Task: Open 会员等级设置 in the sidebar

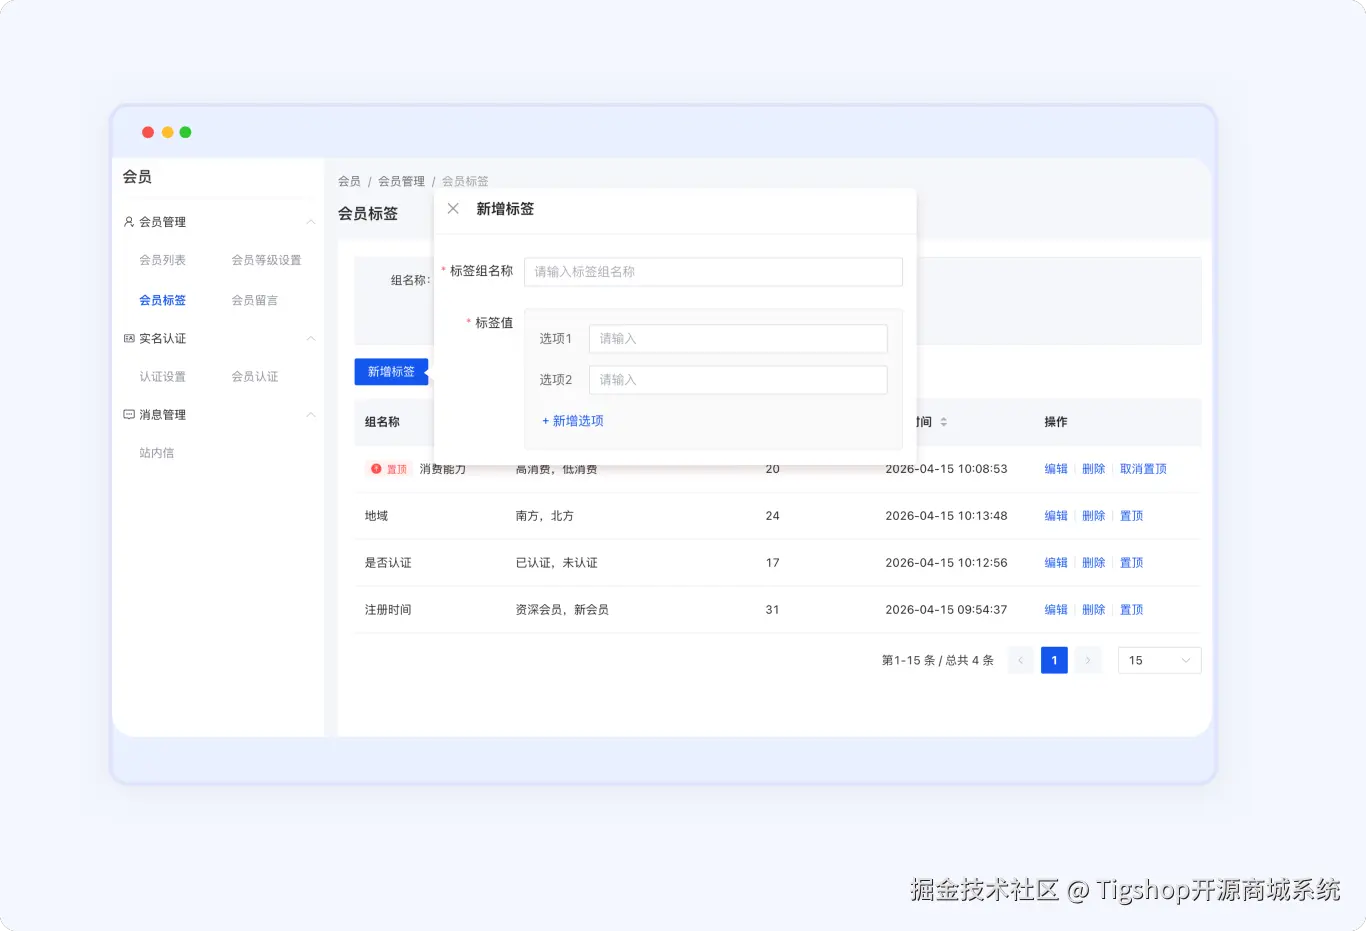Action: 266,260
